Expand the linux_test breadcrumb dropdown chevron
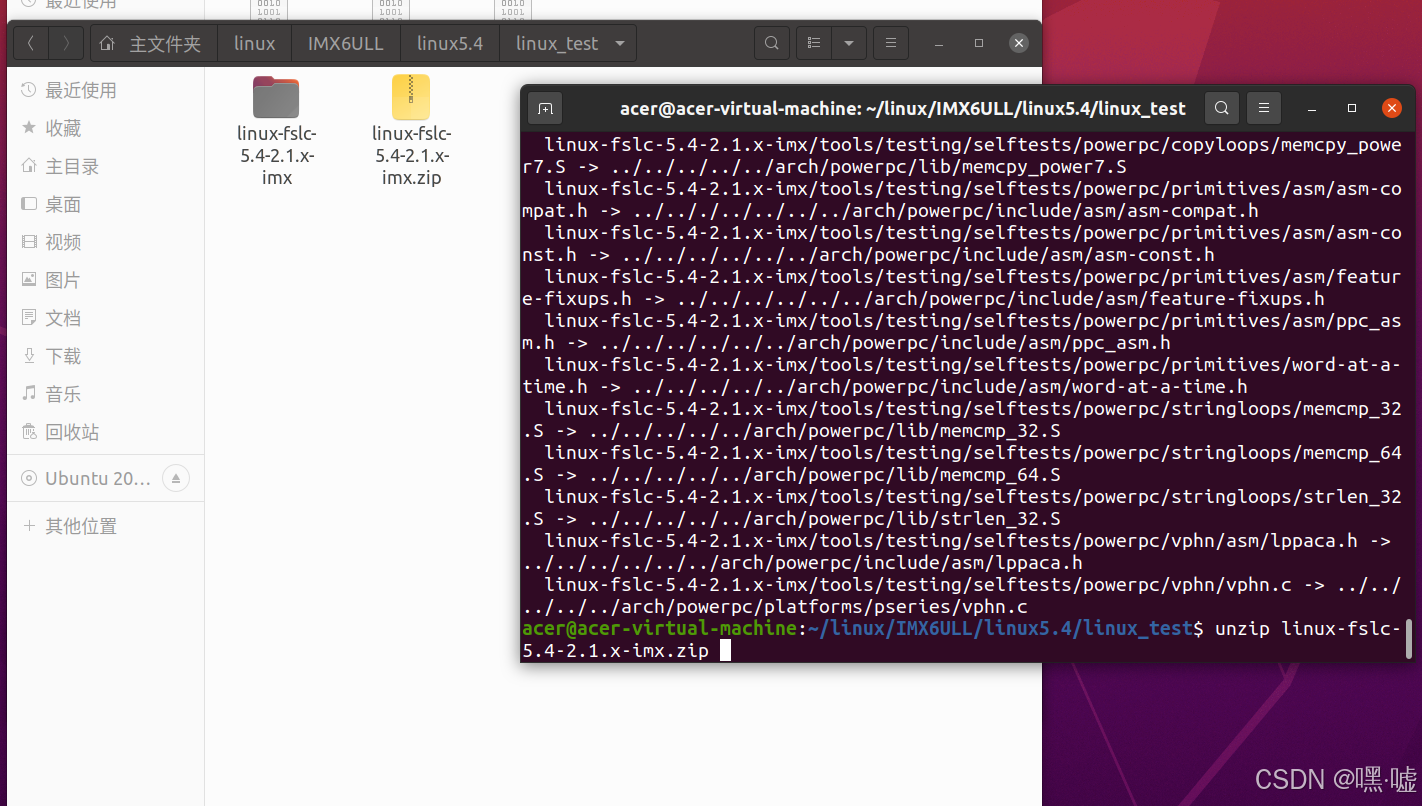This screenshot has height=806, width=1422. [619, 42]
